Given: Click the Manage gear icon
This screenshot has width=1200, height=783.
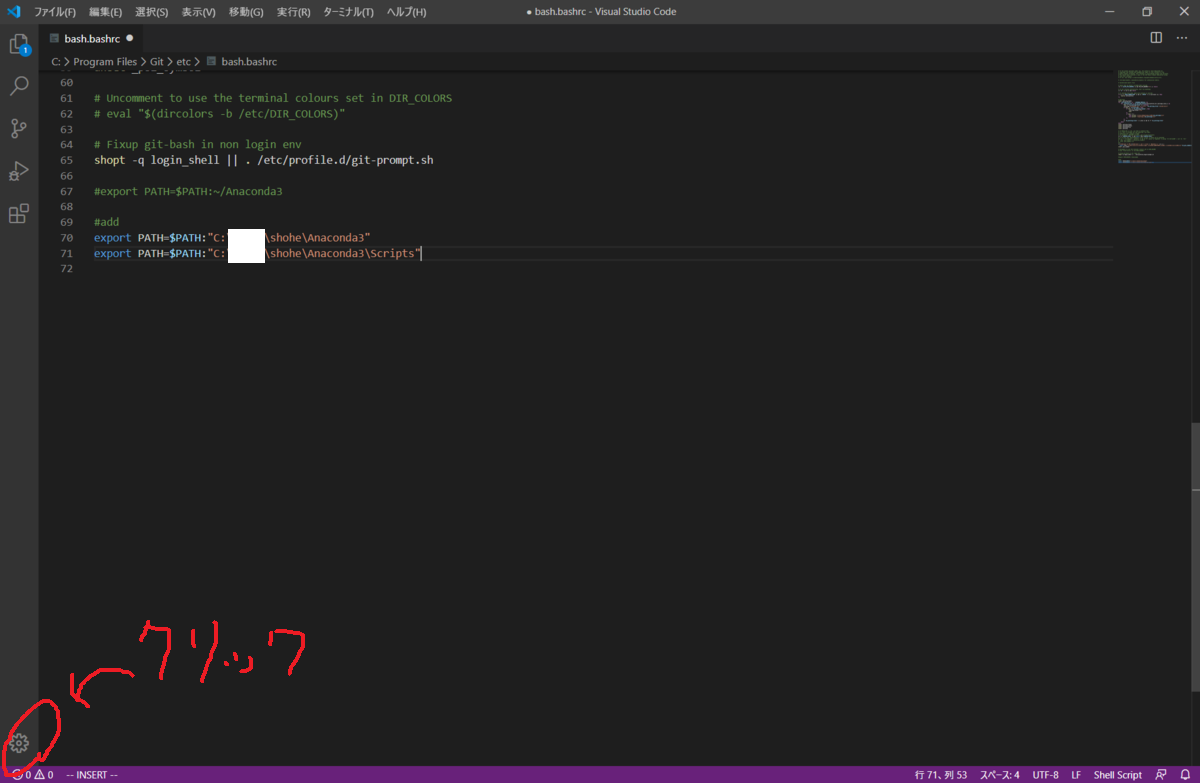Looking at the screenshot, I should [x=19, y=743].
